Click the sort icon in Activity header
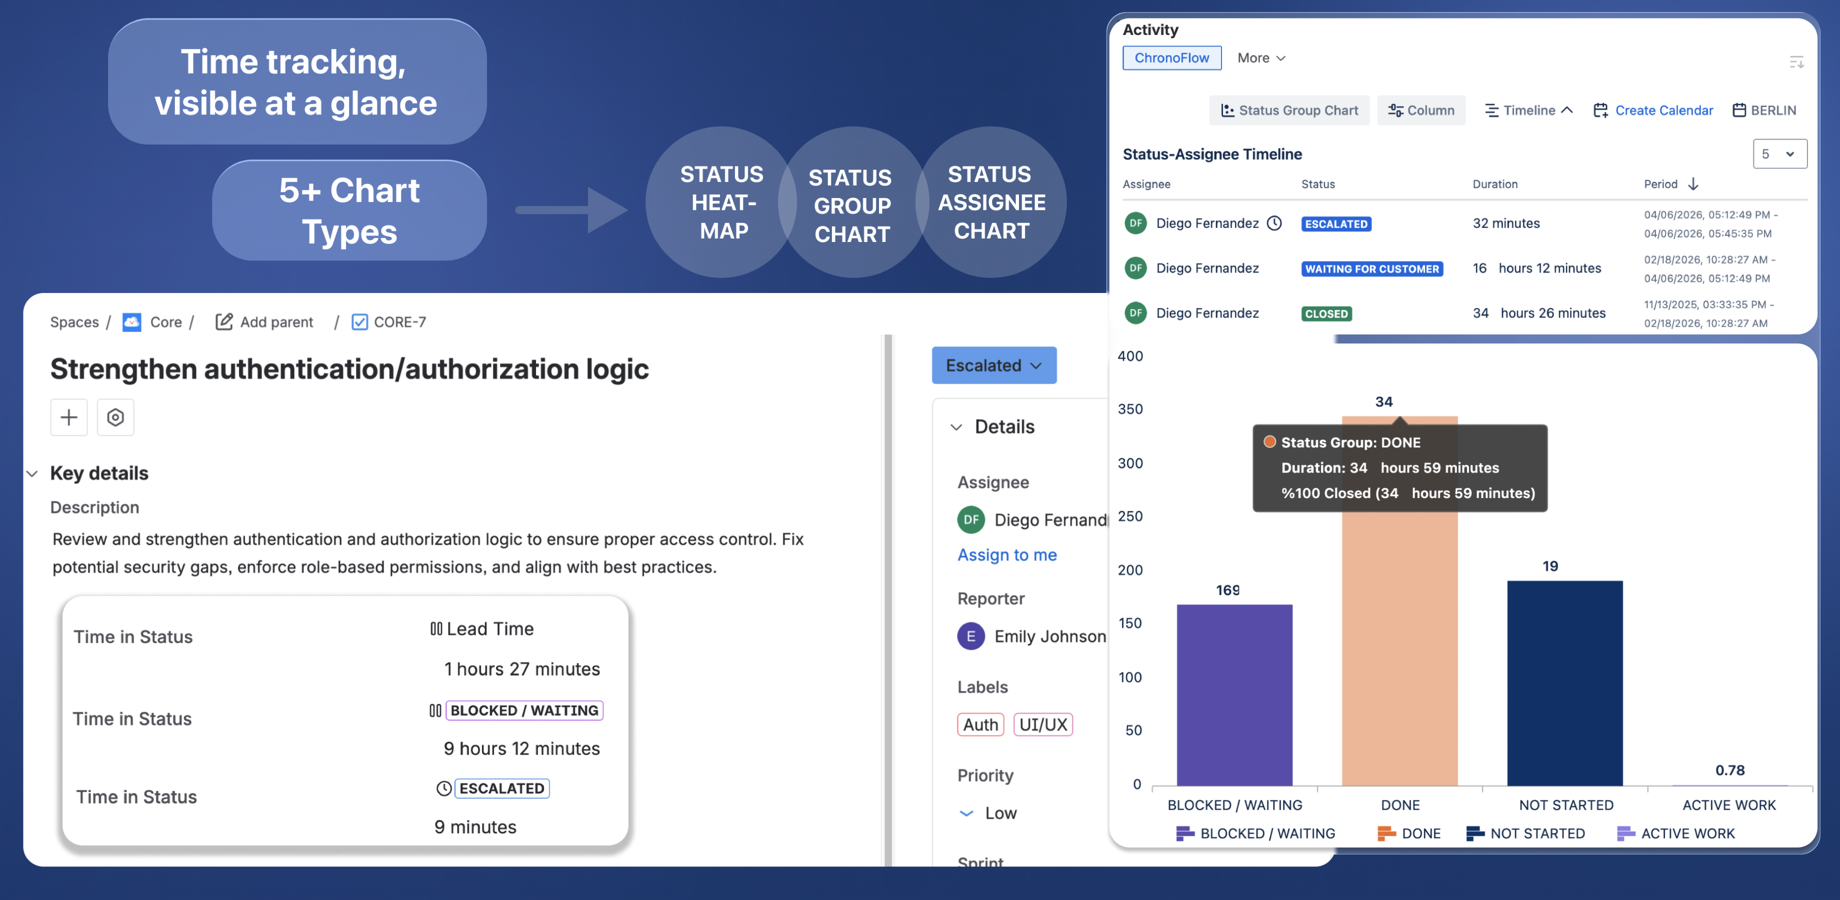 [1796, 62]
